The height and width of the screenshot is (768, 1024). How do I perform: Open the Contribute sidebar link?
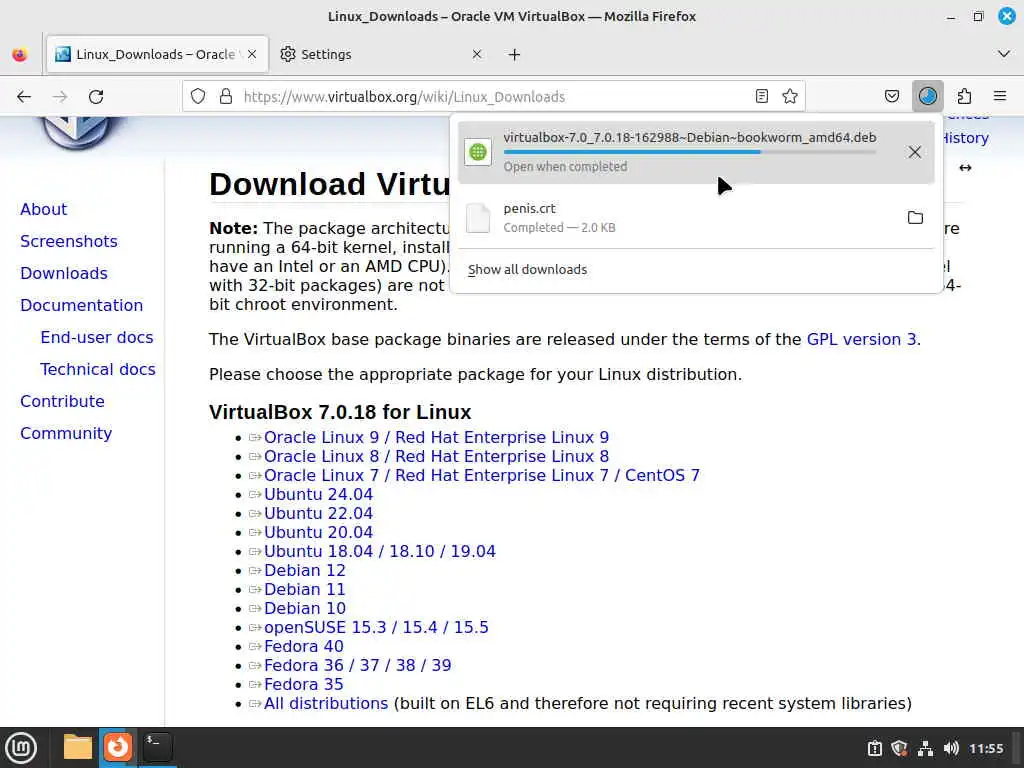[x=62, y=402]
